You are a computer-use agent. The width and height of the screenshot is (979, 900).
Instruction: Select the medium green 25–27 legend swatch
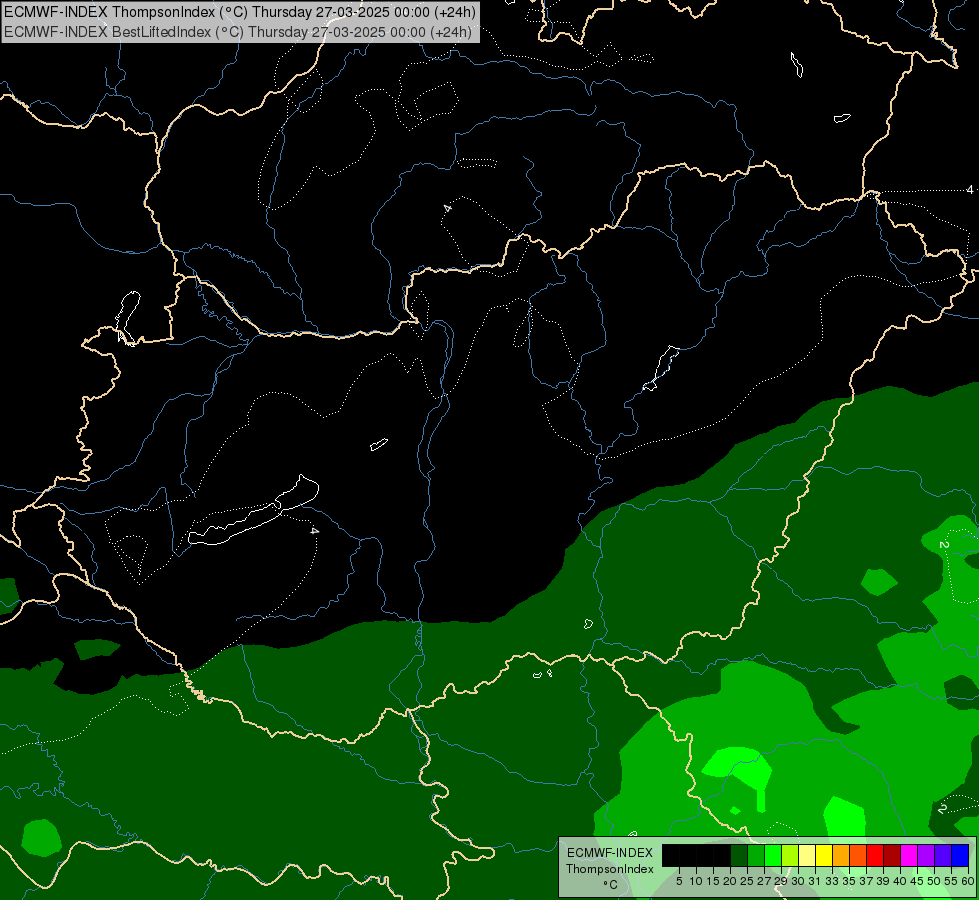[756, 855]
